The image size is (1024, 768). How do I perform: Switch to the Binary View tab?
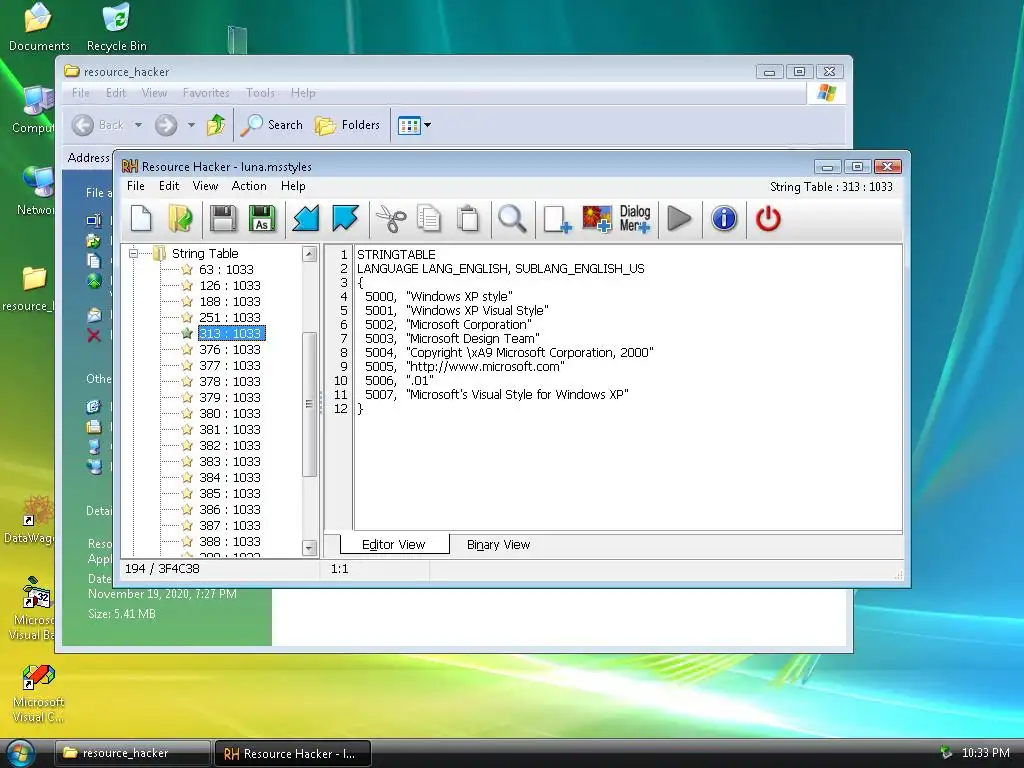tap(498, 545)
